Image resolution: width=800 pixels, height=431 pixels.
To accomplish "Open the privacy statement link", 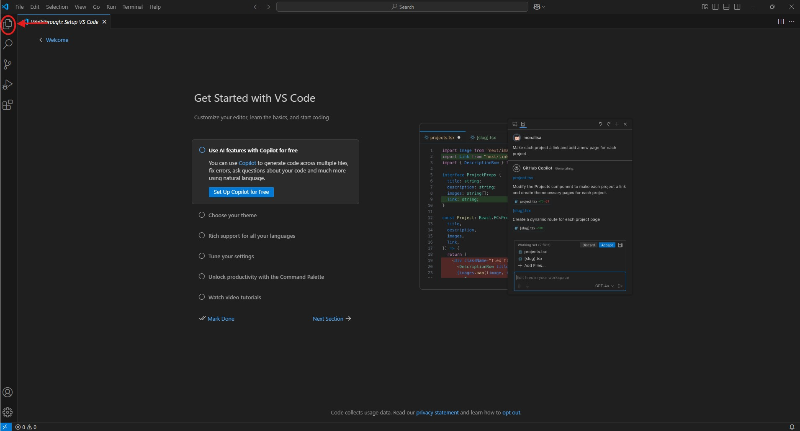I will [437, 413].
